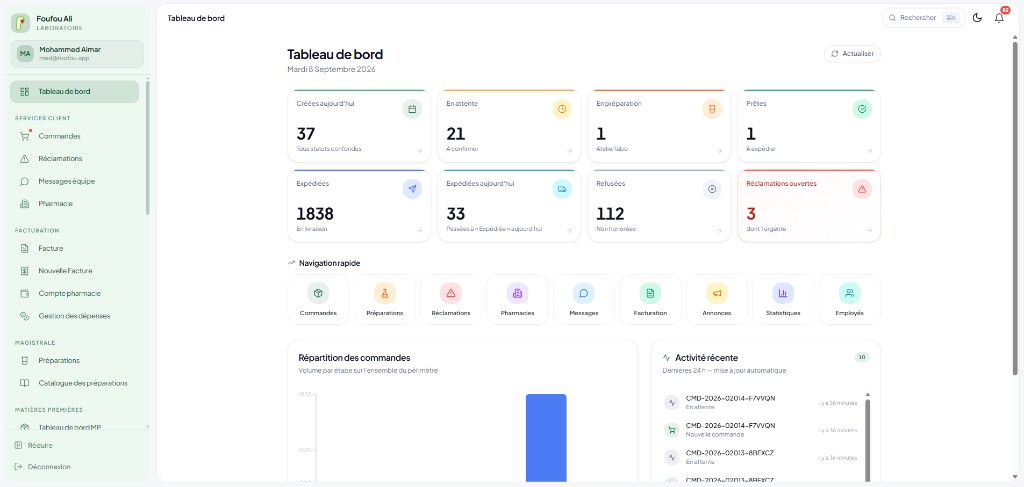Open the Mohammed Aimar user profile card
1024x487 pixels.
(77, 54)
